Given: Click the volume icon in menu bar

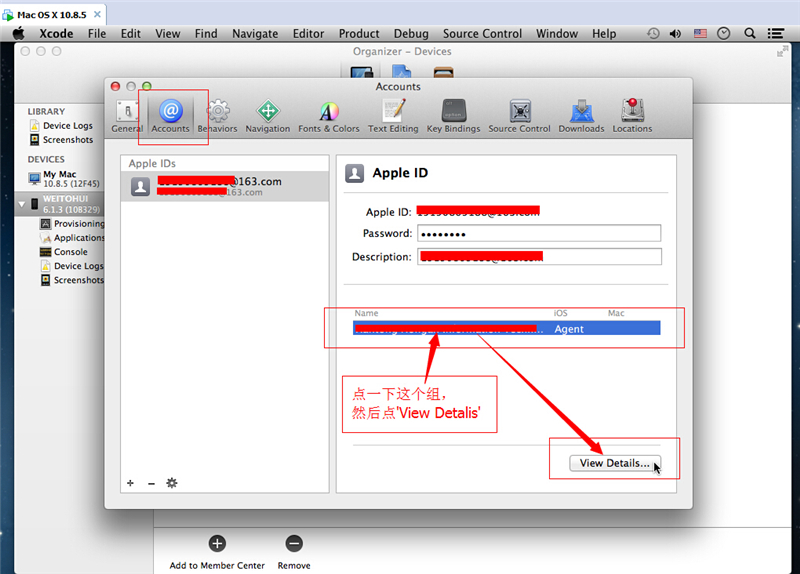Looking at the screenshot, I should pos(676,34).
